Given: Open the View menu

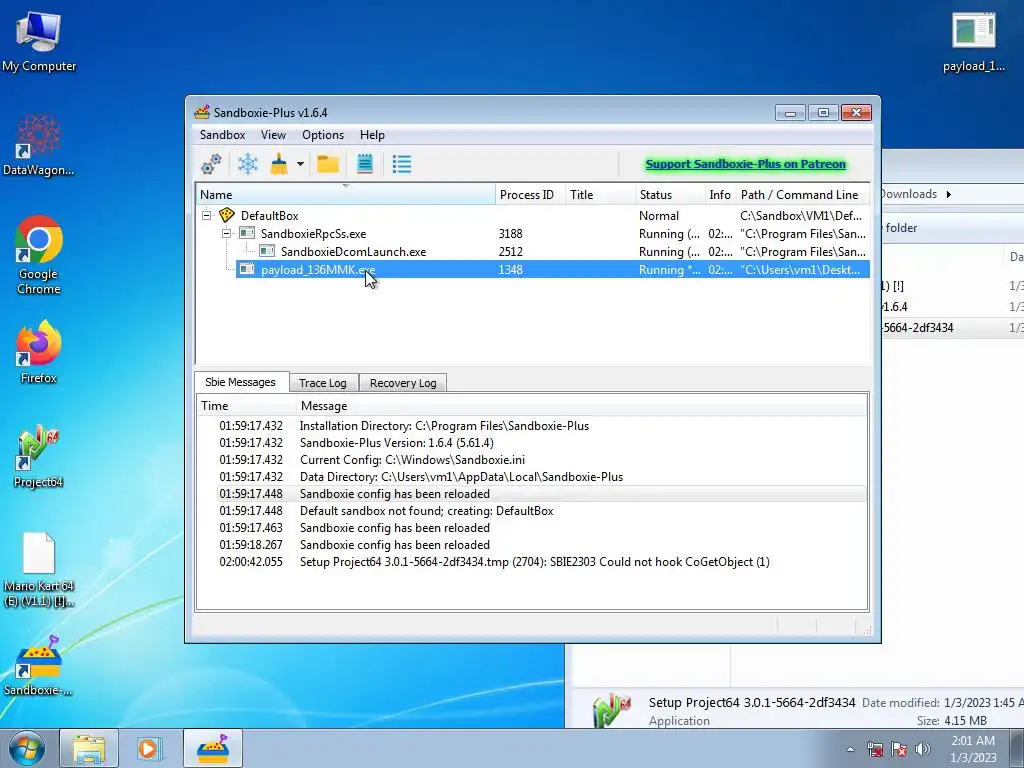Looking at the screenshot, I should (273, 135).
